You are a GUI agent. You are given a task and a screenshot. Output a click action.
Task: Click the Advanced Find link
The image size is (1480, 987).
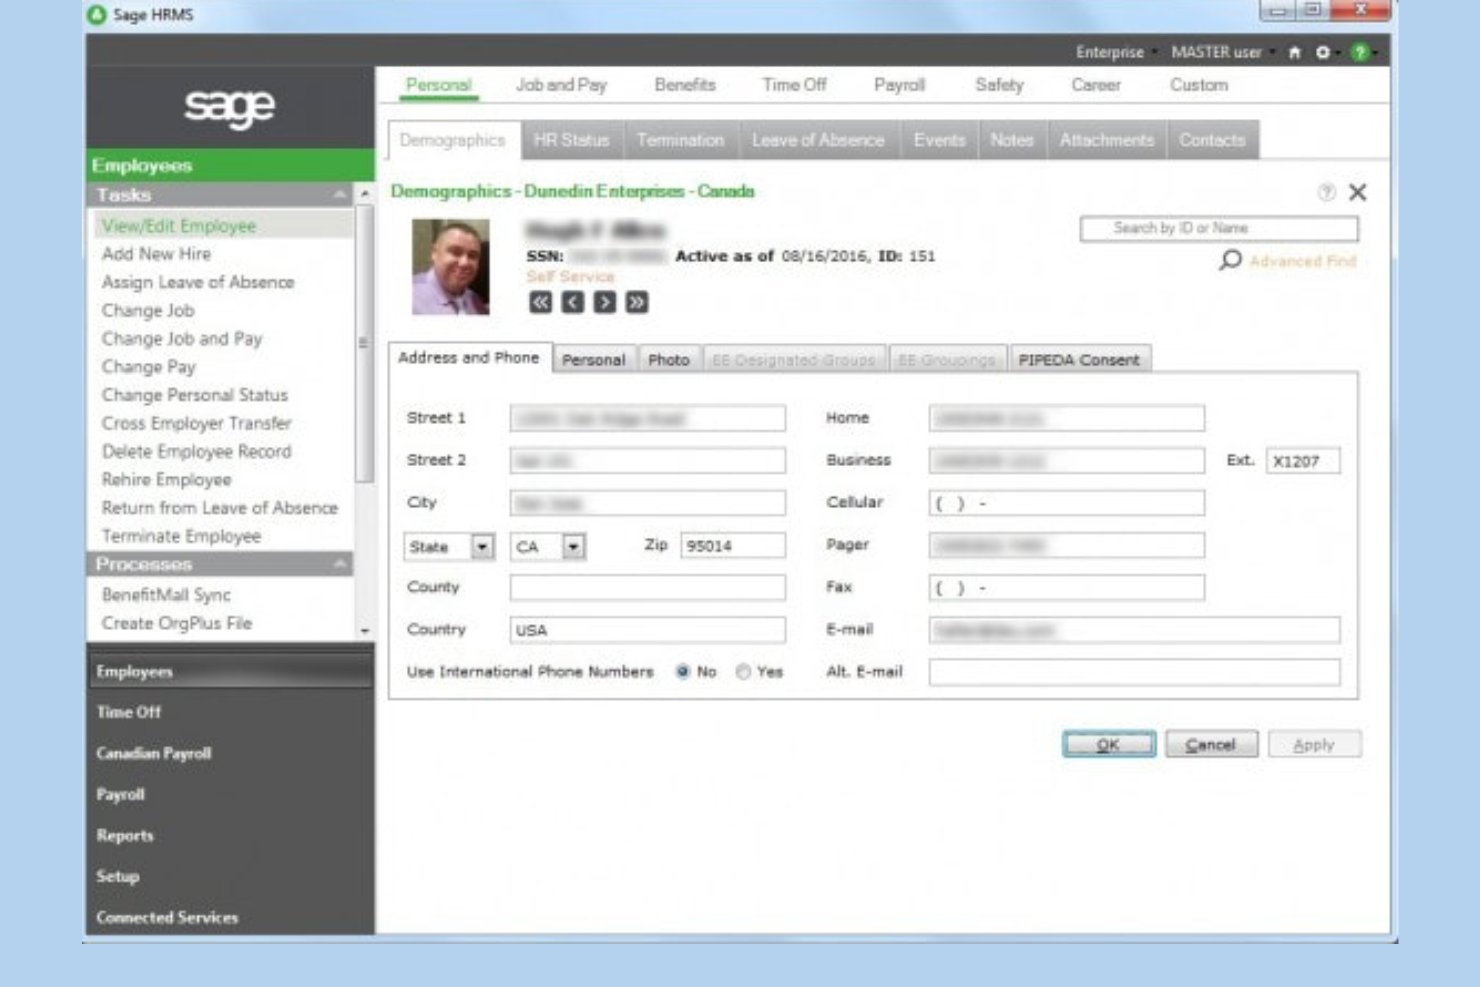(x=1302, y=261)
